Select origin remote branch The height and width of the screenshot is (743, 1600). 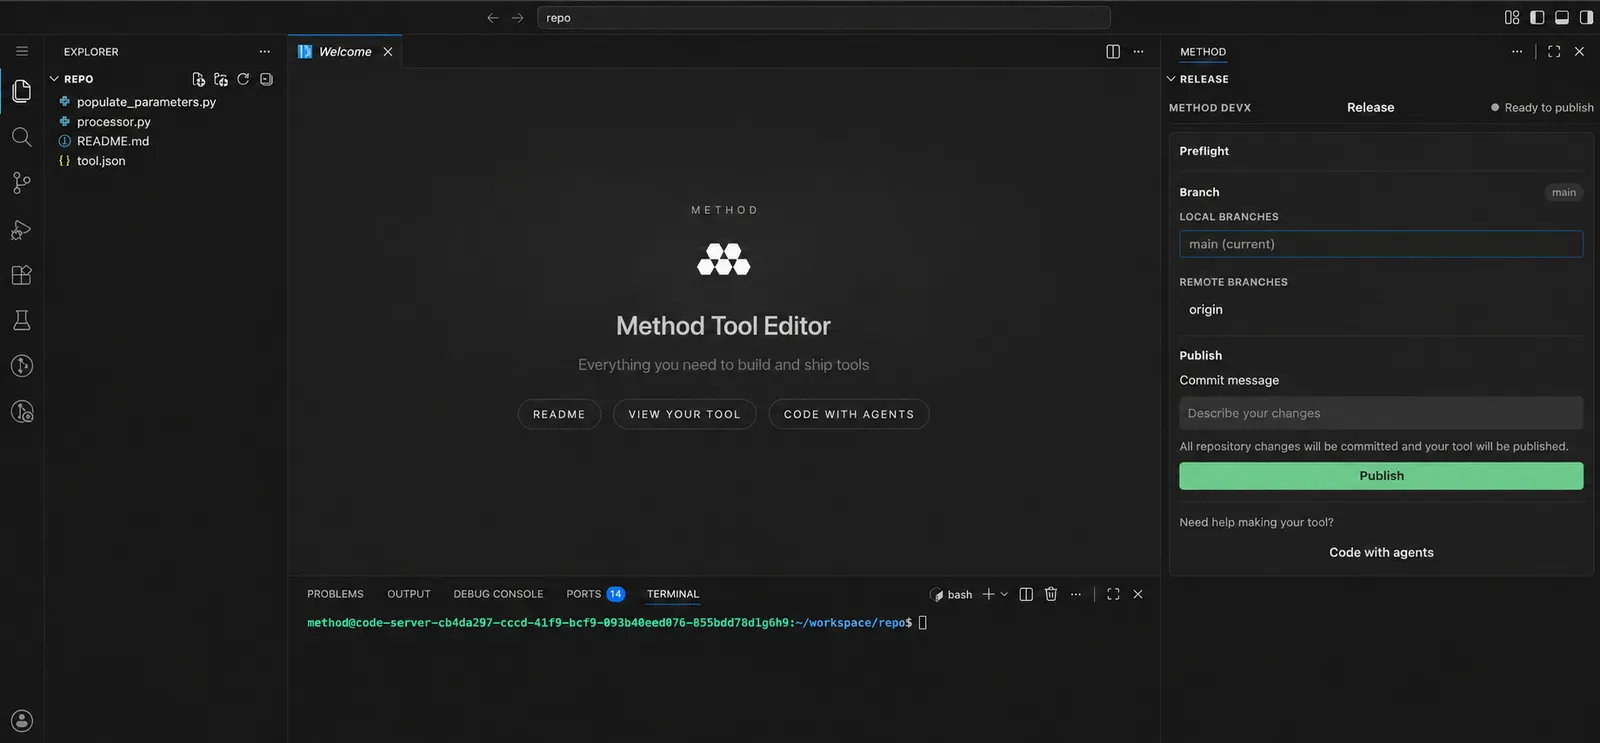(x=1206, y=310)
